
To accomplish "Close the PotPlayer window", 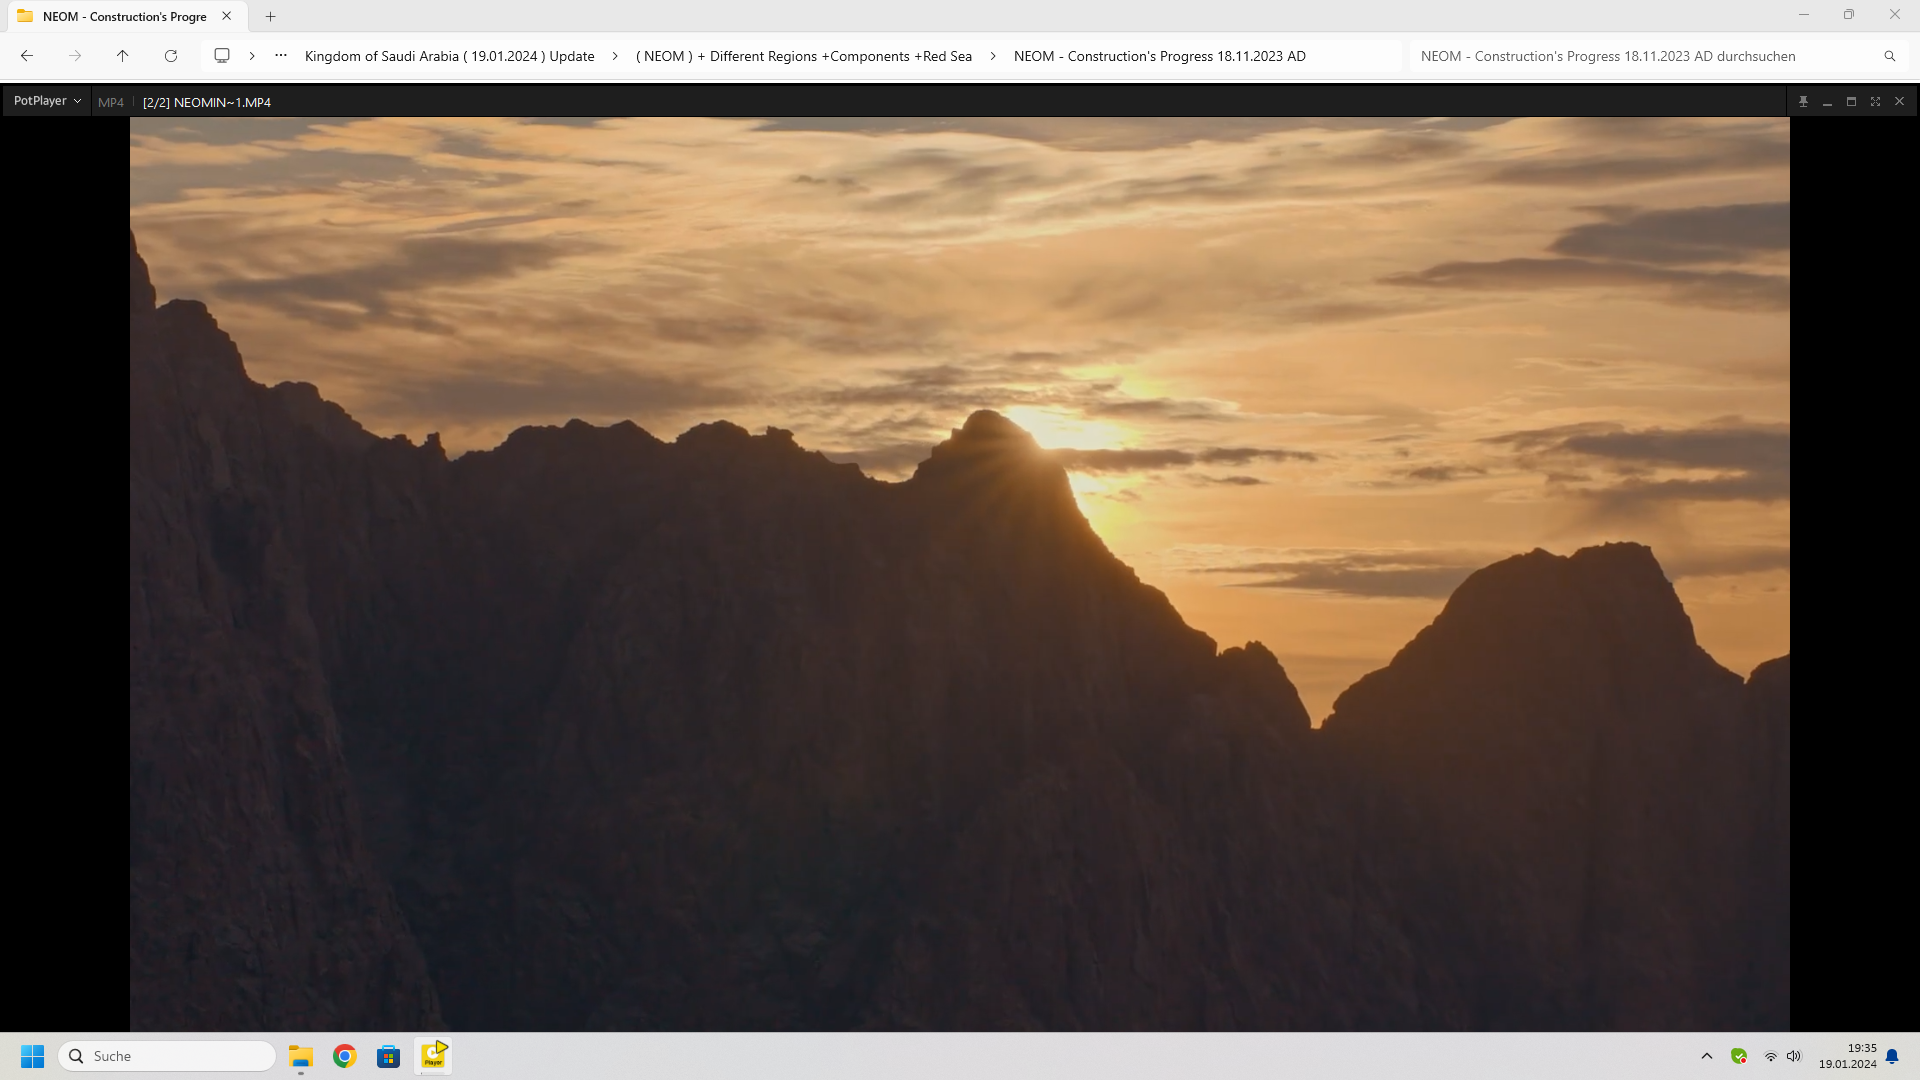I will coord(1899,102).
